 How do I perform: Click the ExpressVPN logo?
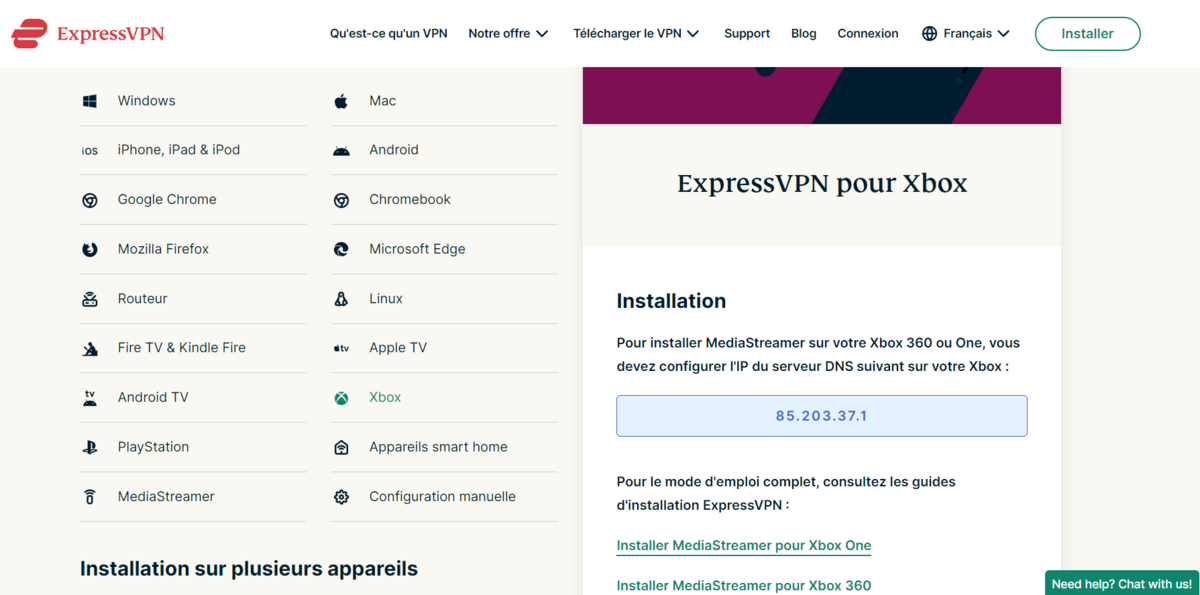(88, 34)
